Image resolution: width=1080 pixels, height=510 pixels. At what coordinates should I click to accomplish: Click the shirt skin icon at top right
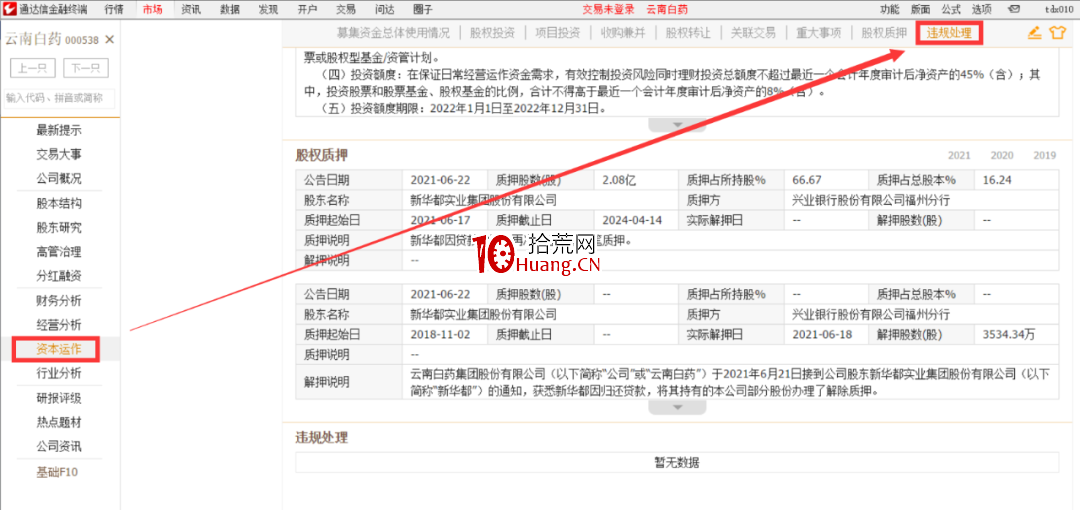point(1057,33)
